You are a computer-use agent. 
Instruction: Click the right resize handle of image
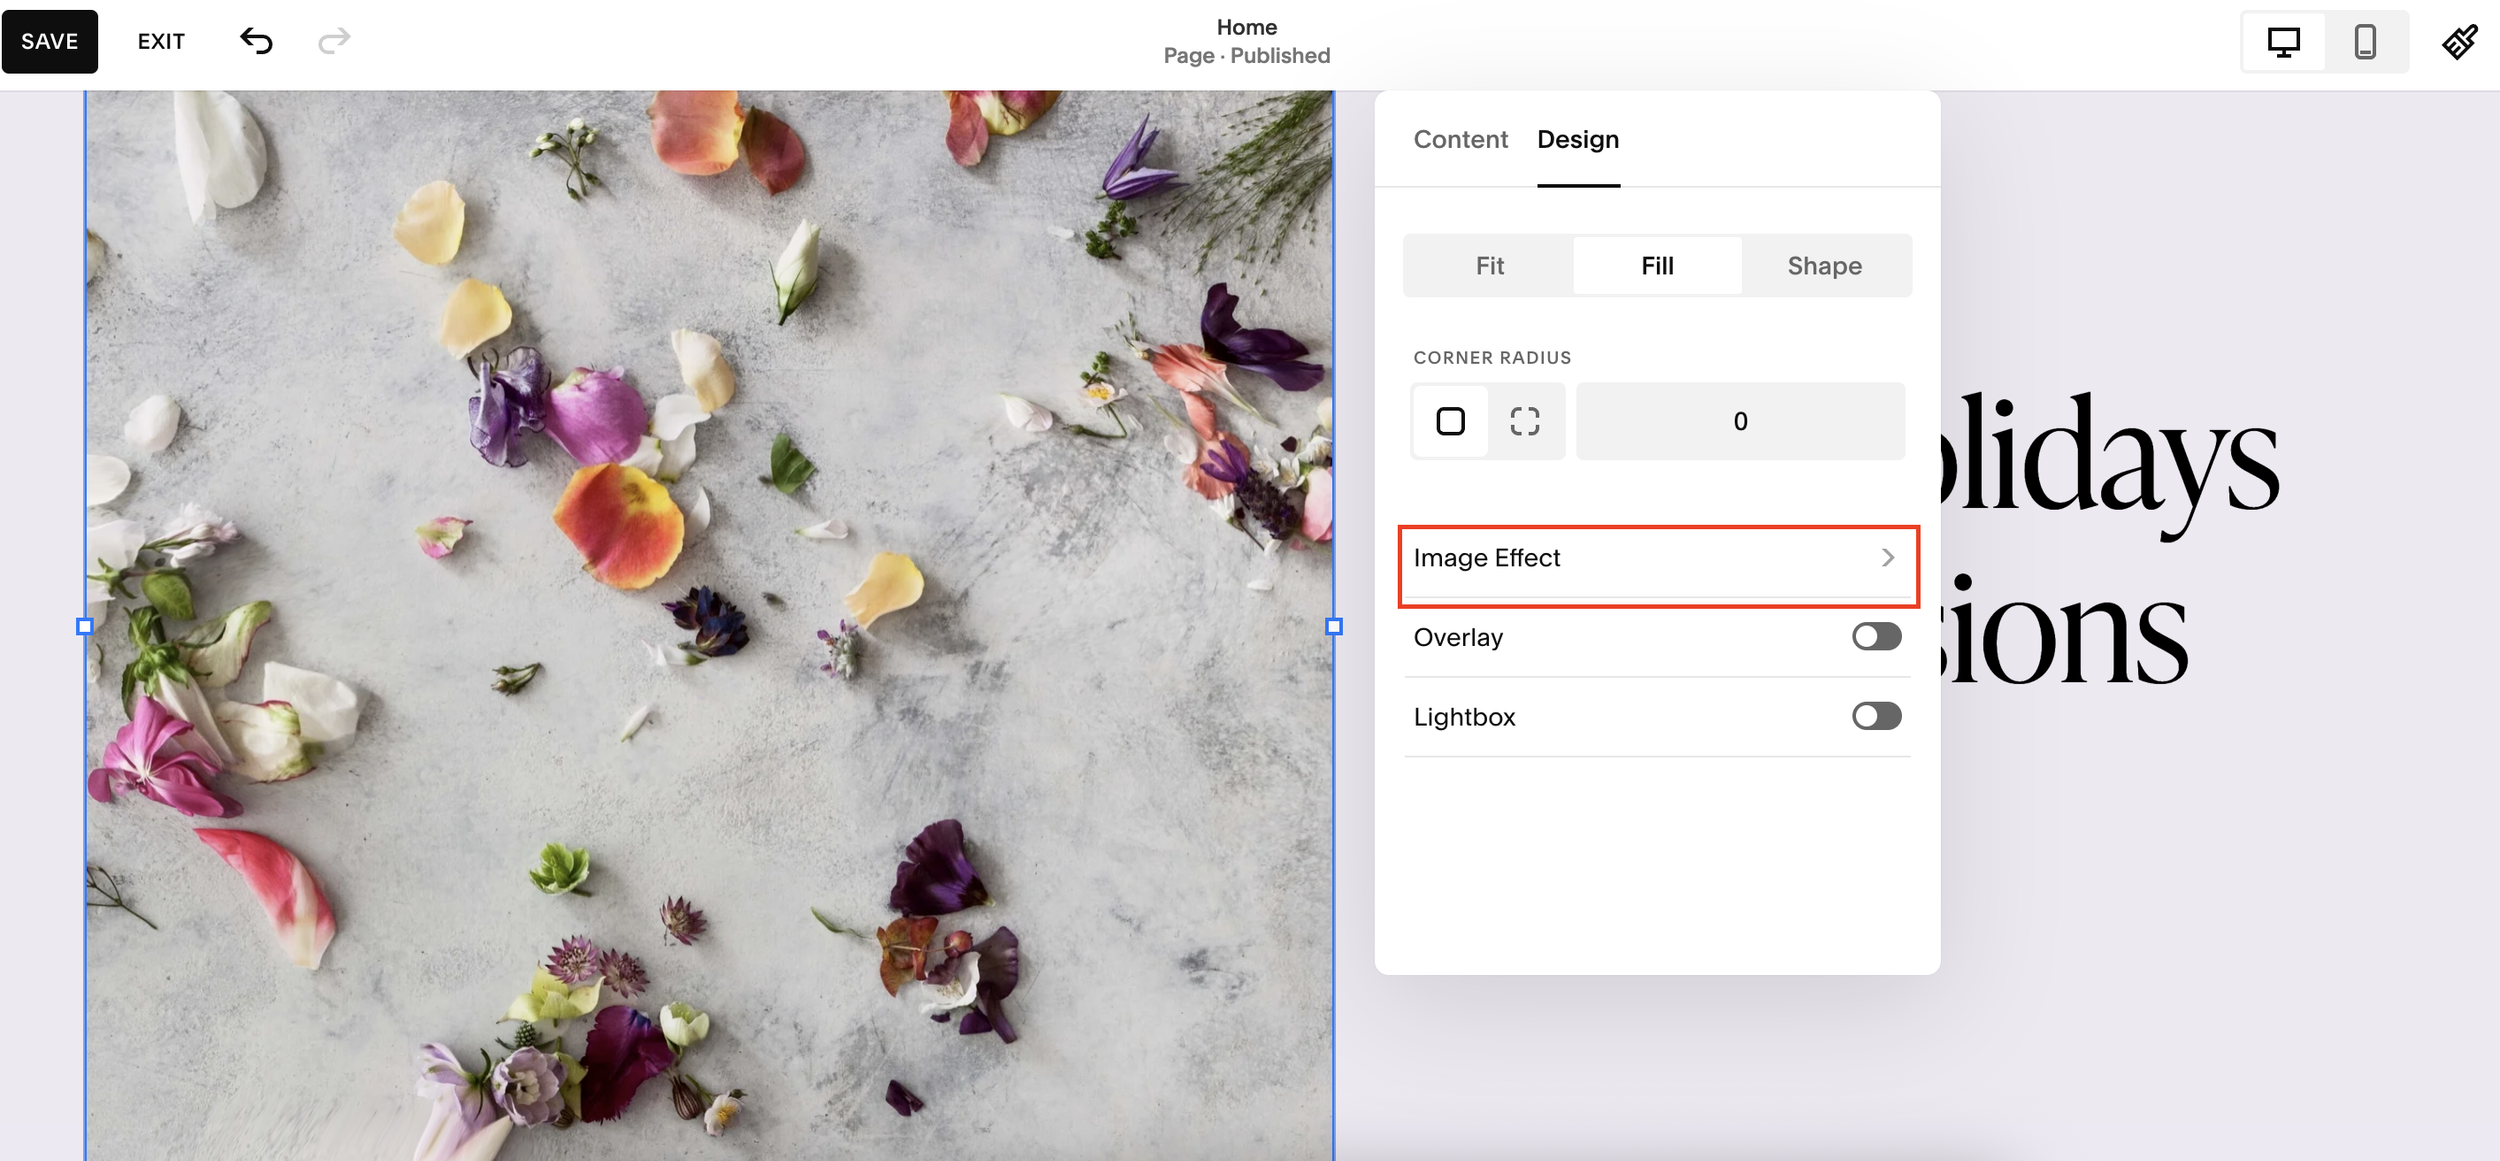(x=1333, y=627)
